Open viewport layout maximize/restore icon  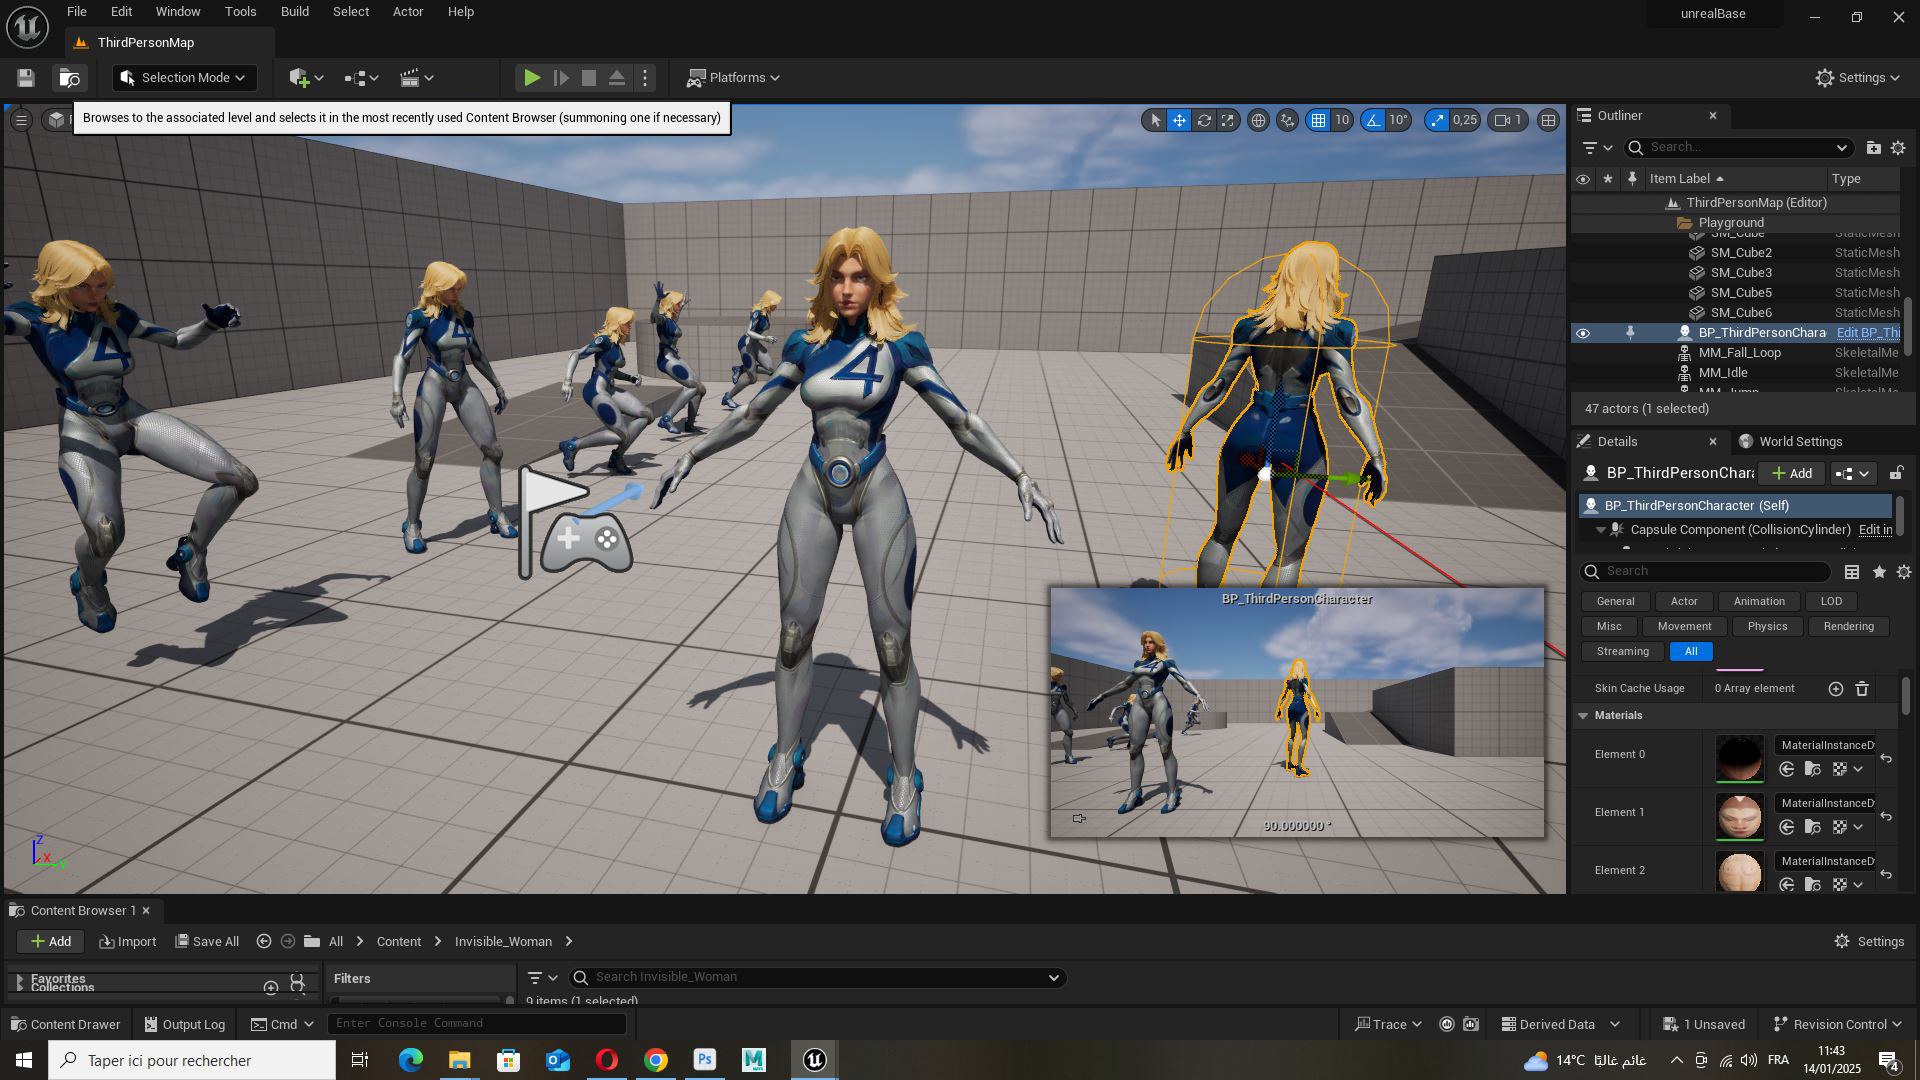(1548, 120)
